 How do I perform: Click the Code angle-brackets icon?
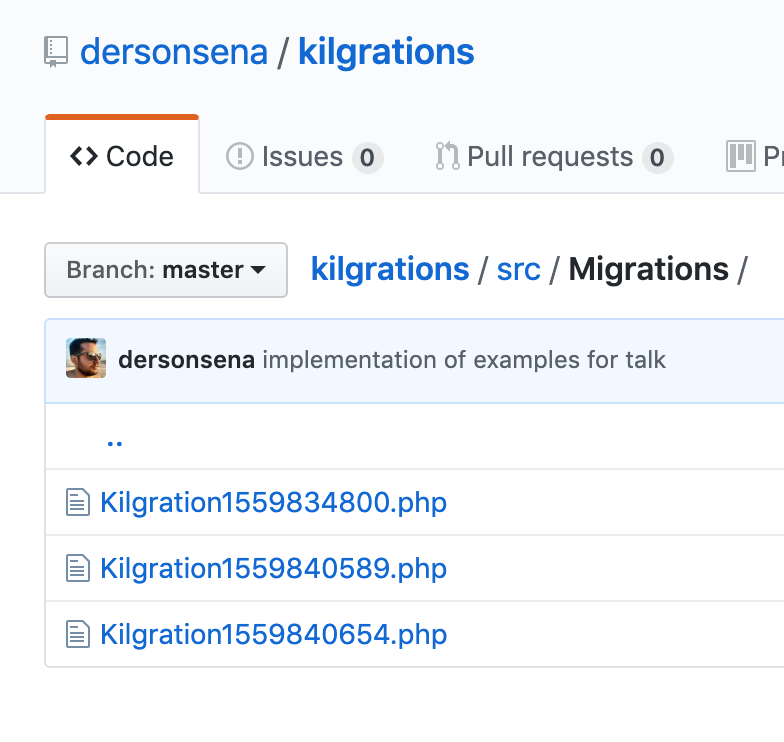84,156
